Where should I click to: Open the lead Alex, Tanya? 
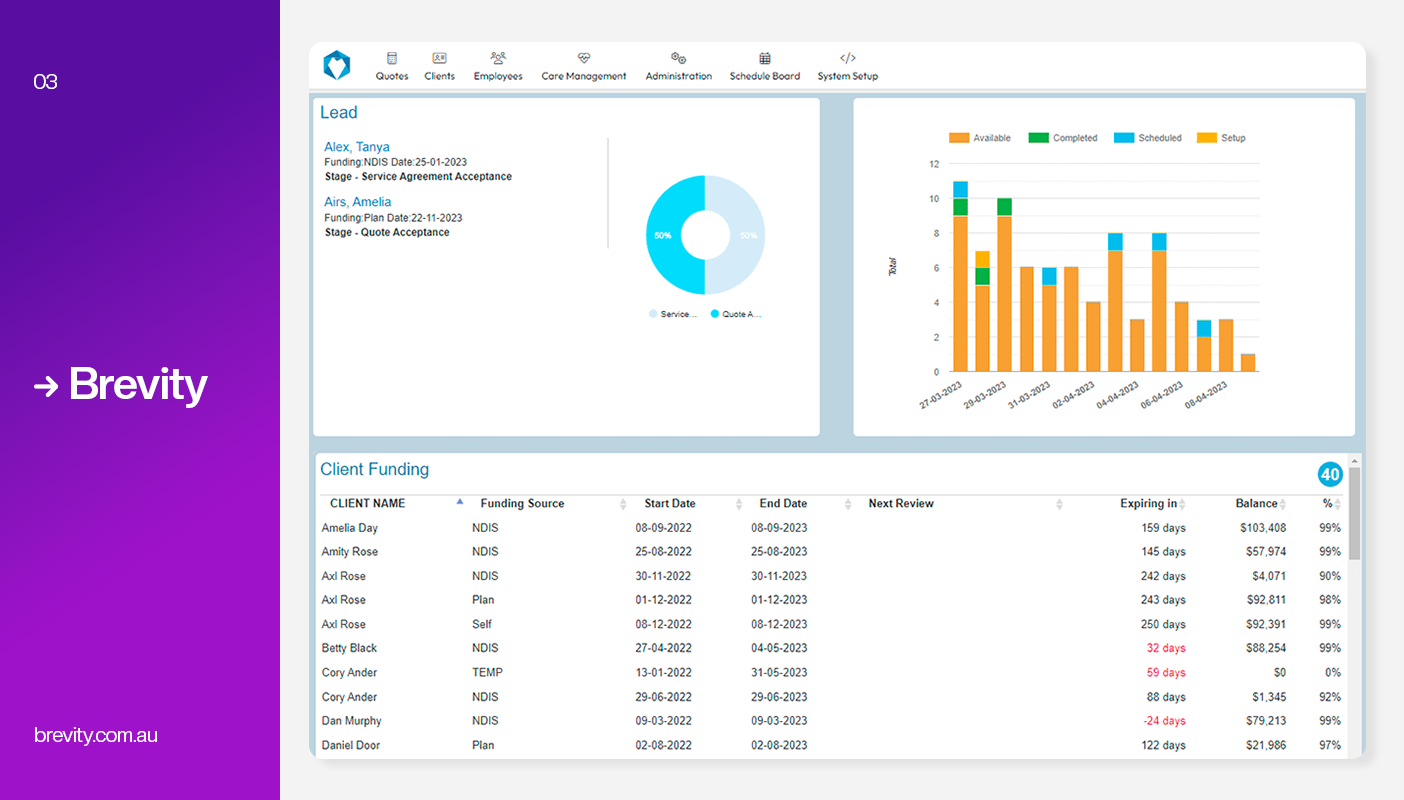tap(357, 147)
